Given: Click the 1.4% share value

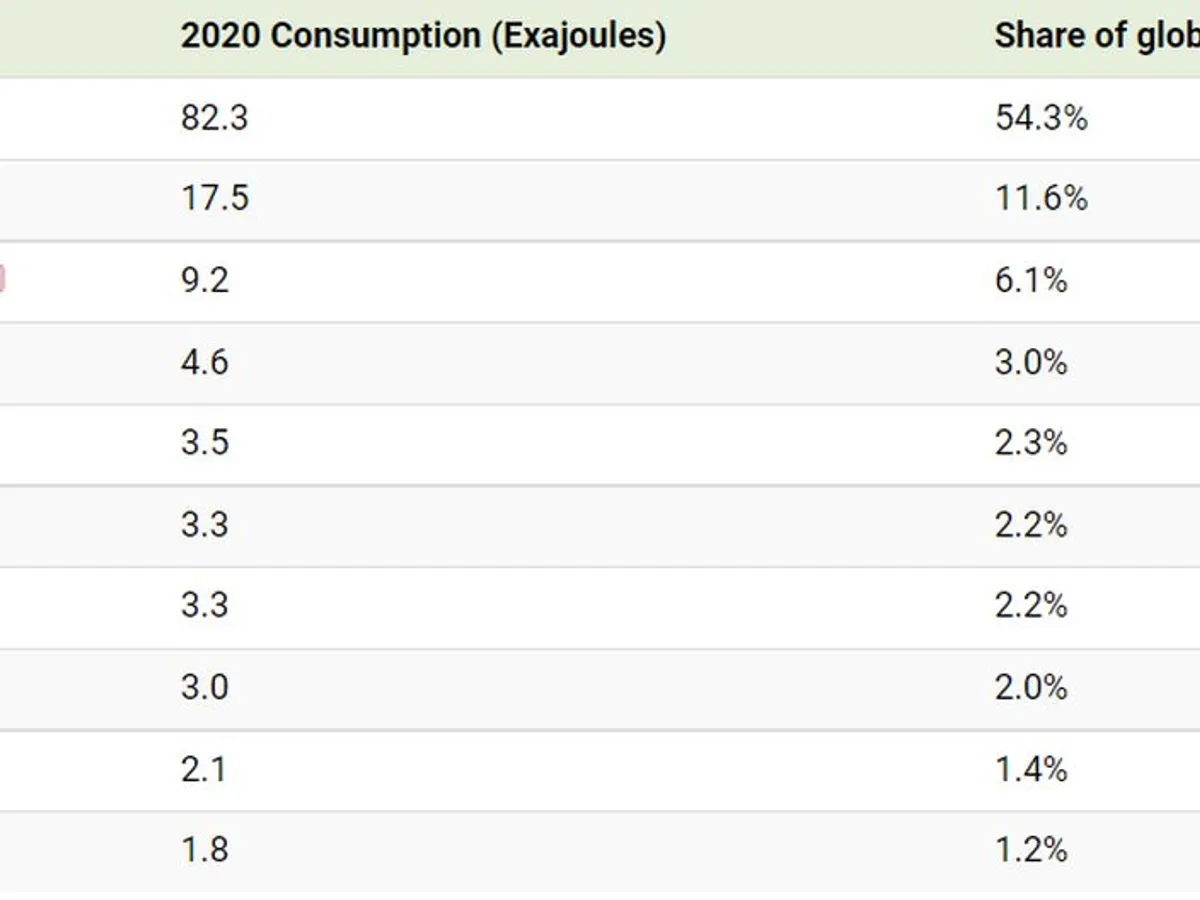Looking at the screenshot, I should tap(1031, 770).
